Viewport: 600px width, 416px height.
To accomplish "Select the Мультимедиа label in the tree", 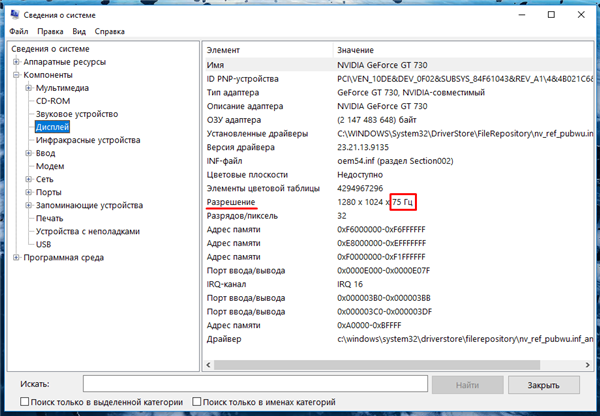I will pos(62,88).
